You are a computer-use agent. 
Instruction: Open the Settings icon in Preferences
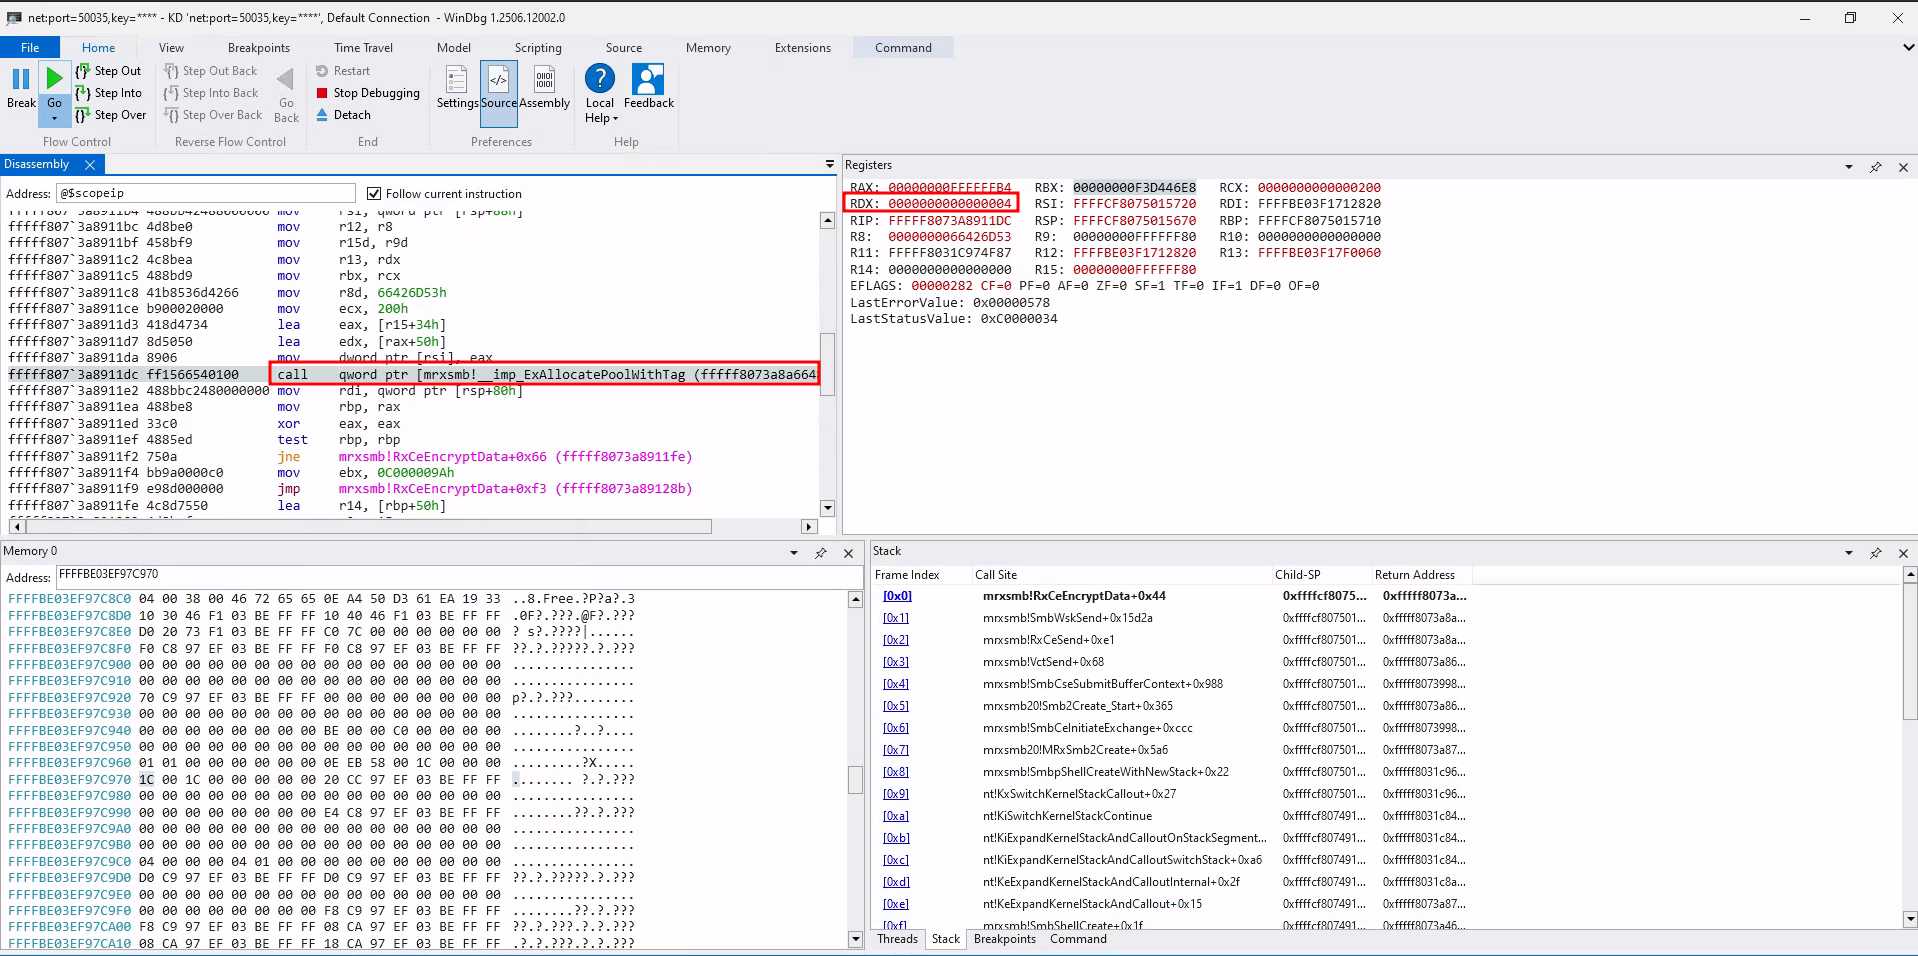coord(456,80)
